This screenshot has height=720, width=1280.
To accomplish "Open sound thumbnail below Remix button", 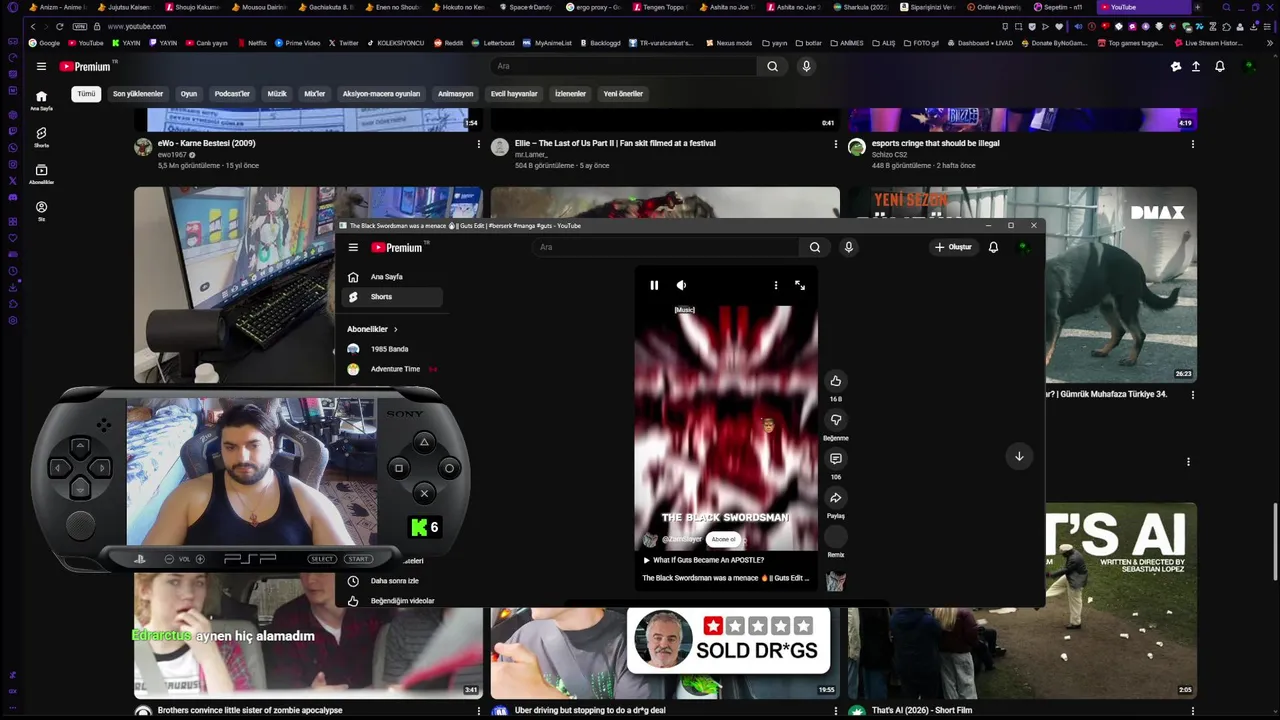I will point(836,581).
